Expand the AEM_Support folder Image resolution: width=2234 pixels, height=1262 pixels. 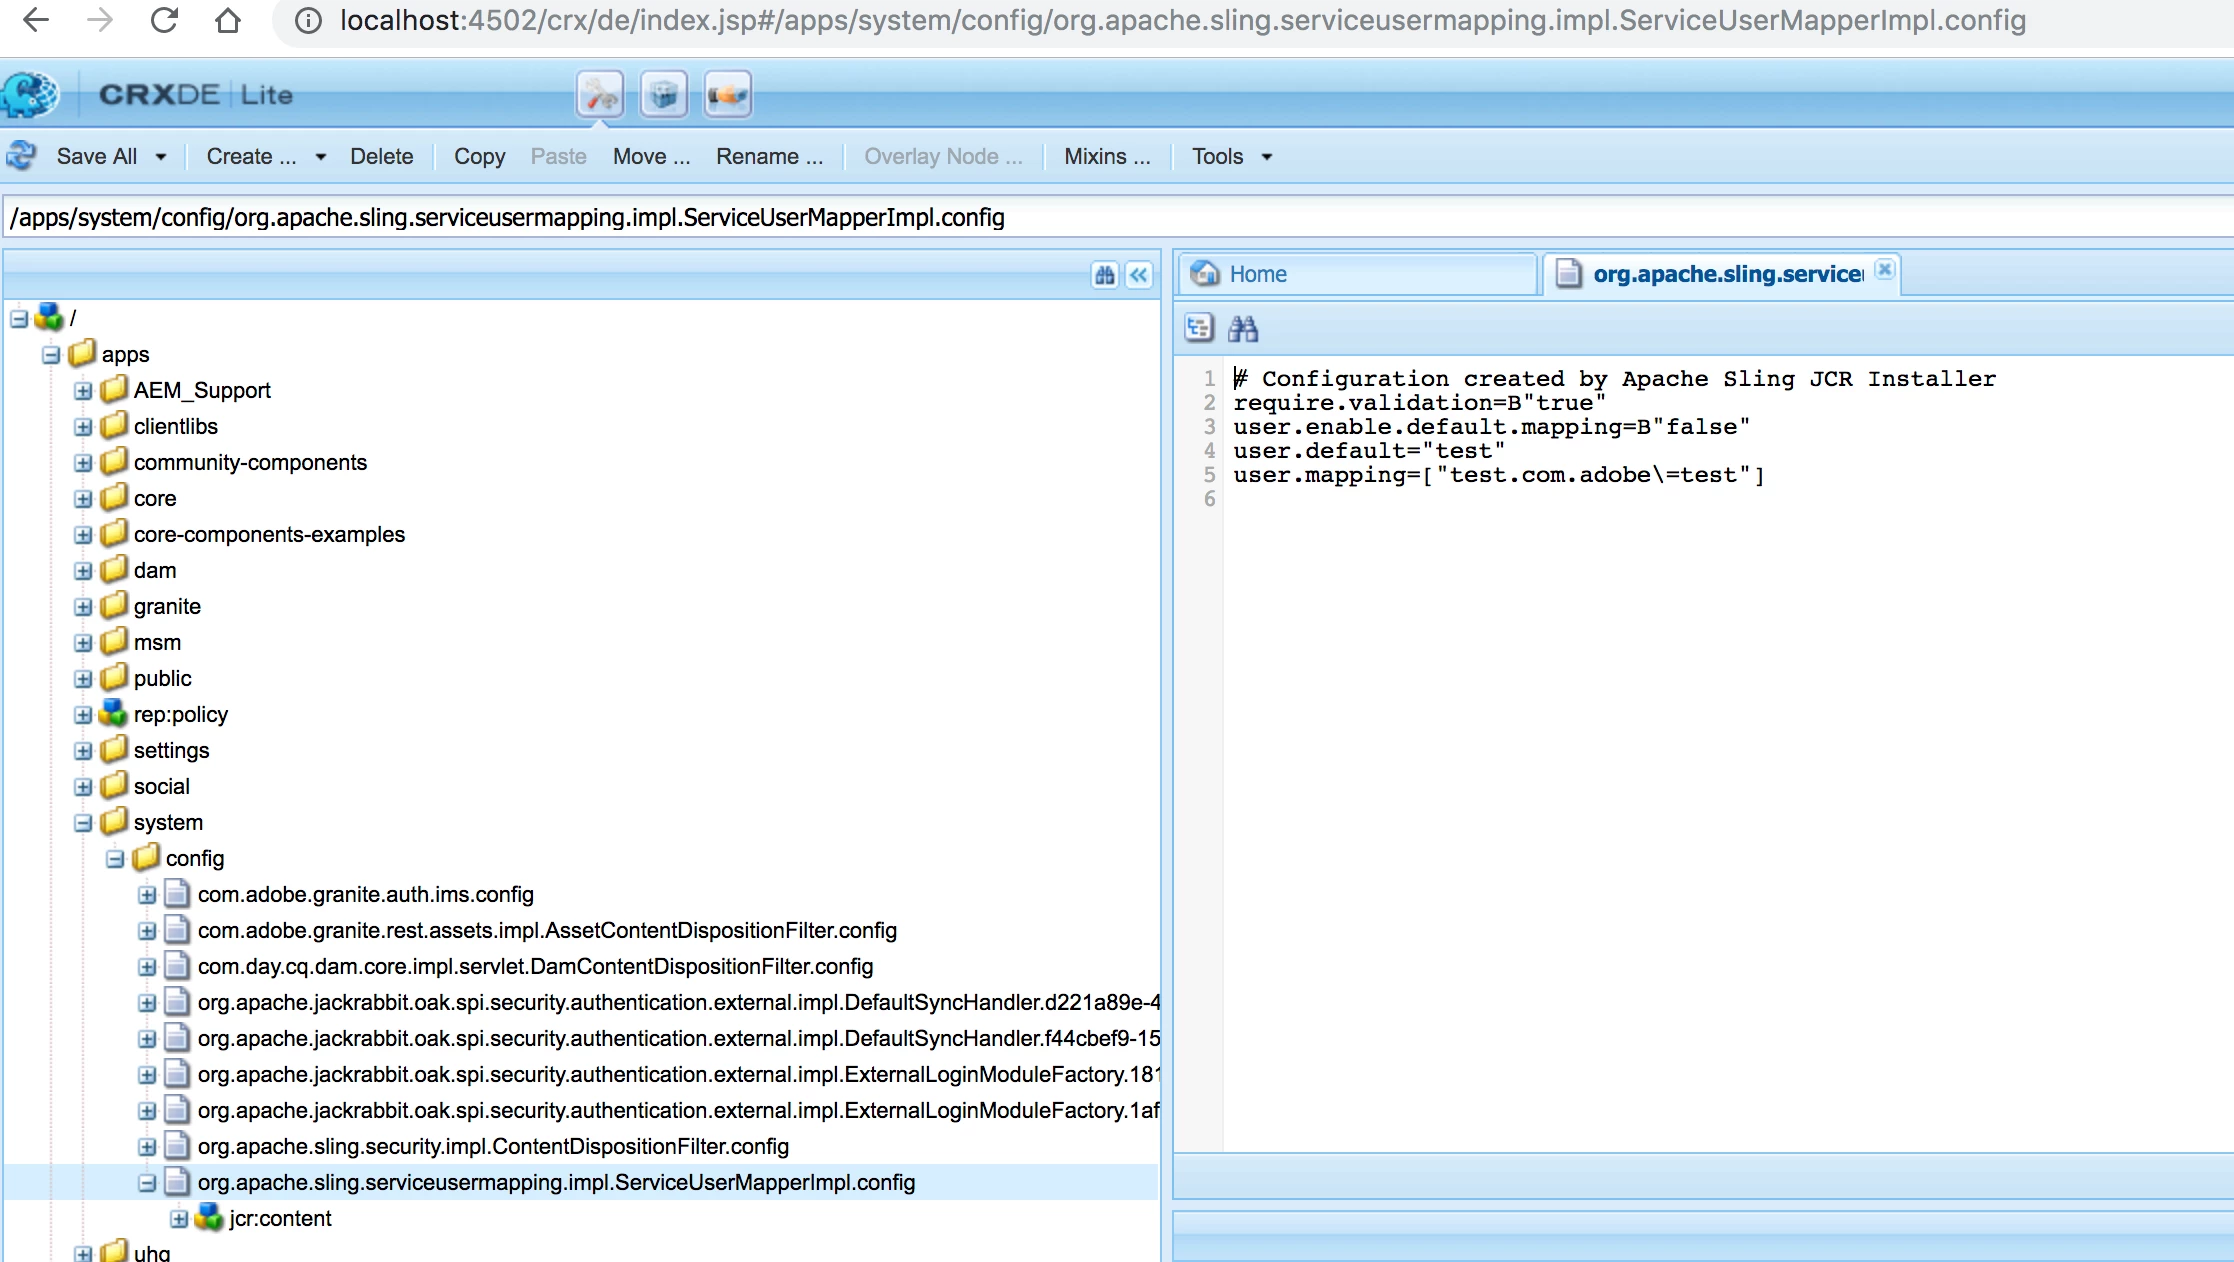83,391
